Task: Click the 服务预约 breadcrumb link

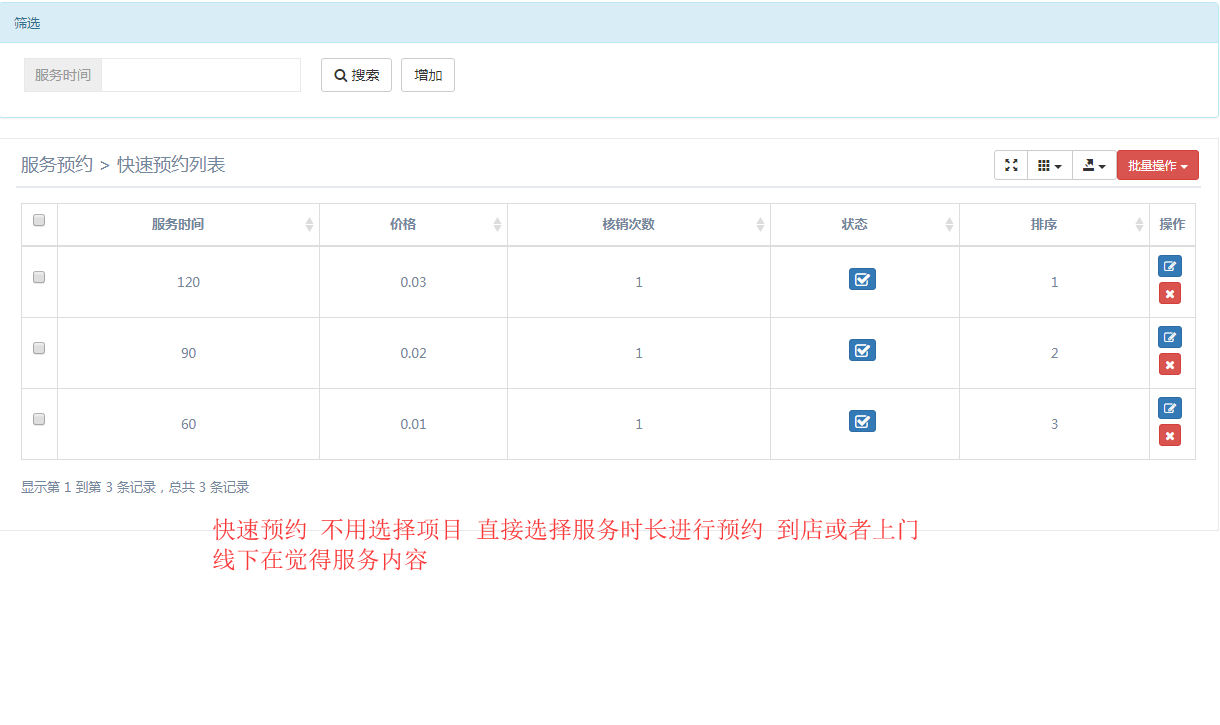Action: coord(57,164)
